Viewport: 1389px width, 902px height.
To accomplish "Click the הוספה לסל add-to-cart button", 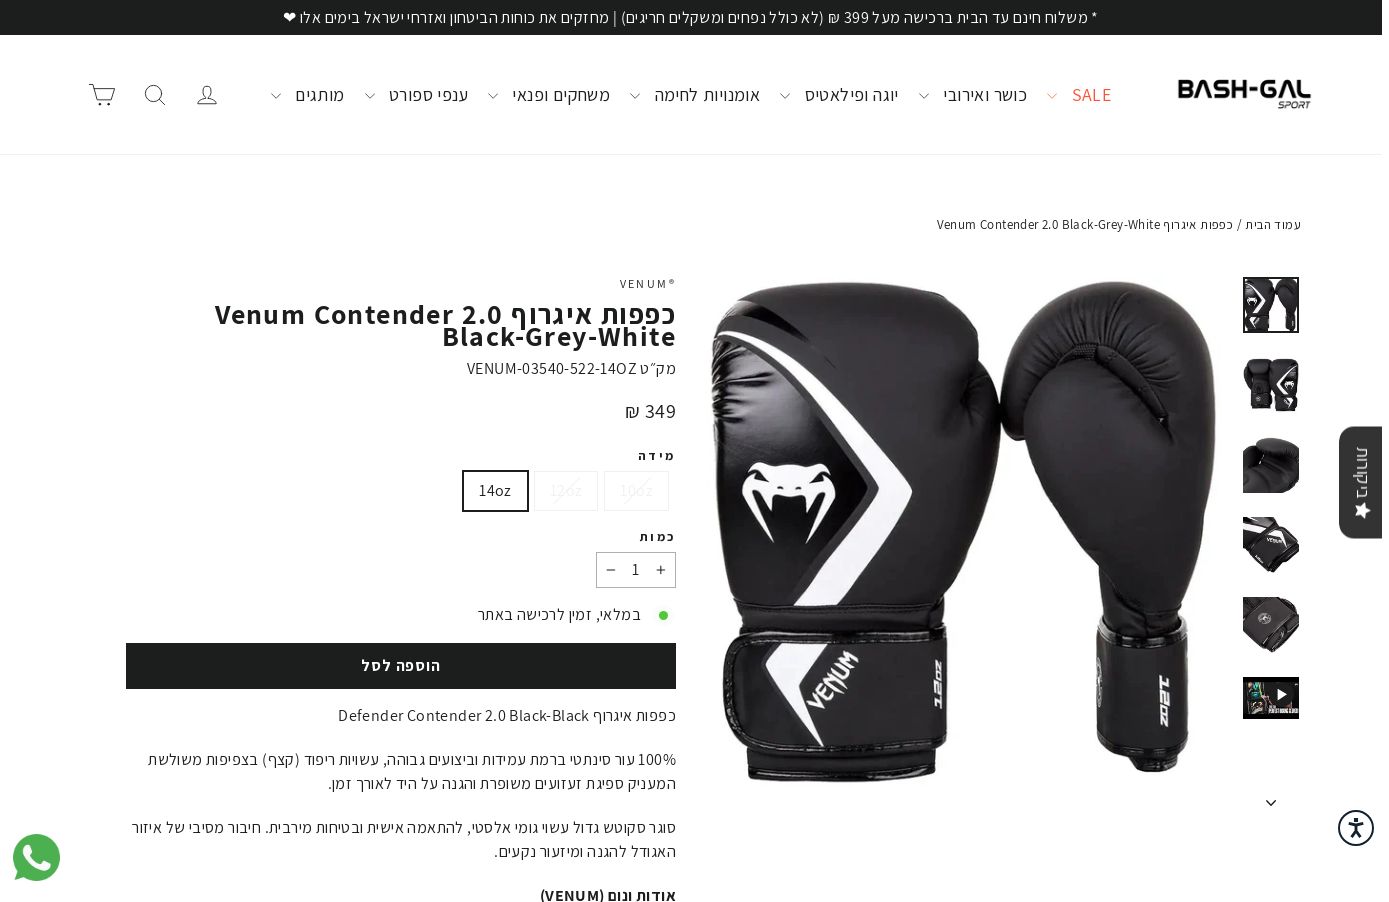I will tap(401, 666).
